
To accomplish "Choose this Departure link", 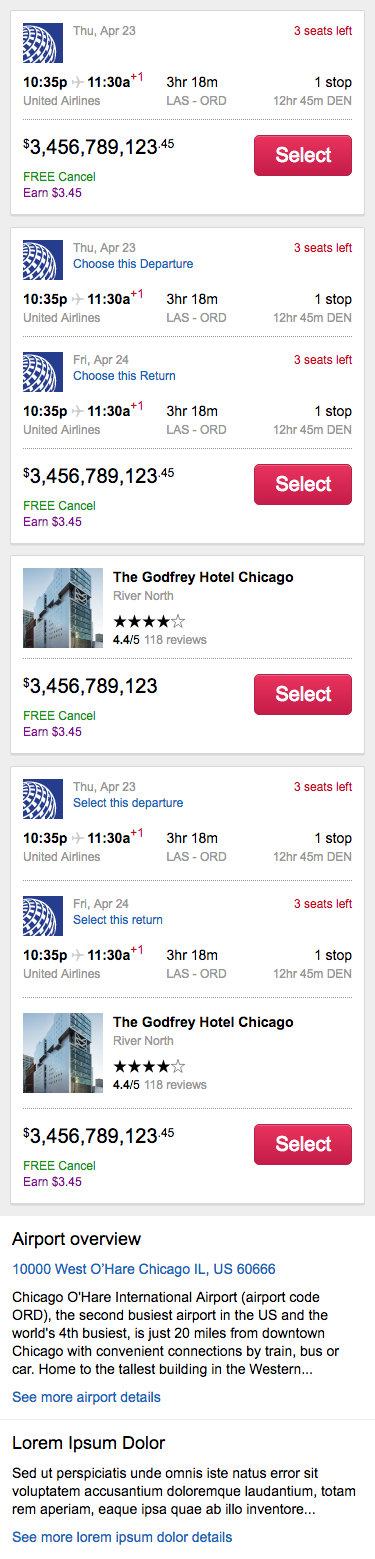I will coord(133,264).
